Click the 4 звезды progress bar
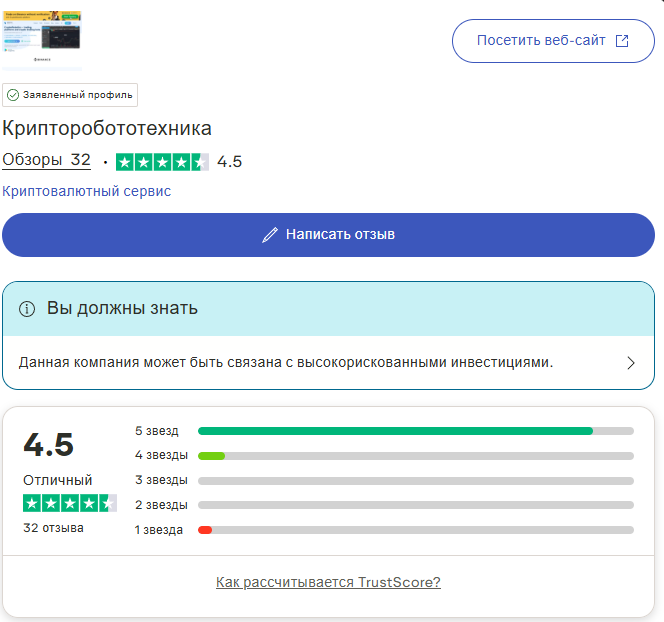Viewport: 664px width, 622px height. pyautogui.click(x=416, y=456)
